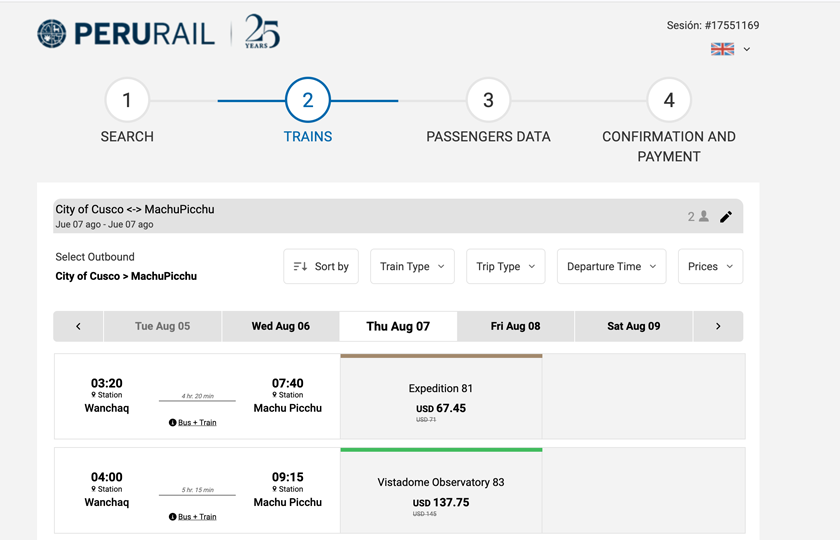Open language selector chevron next to flag
The width and height of the screenshot is (840, 540).
747,49
